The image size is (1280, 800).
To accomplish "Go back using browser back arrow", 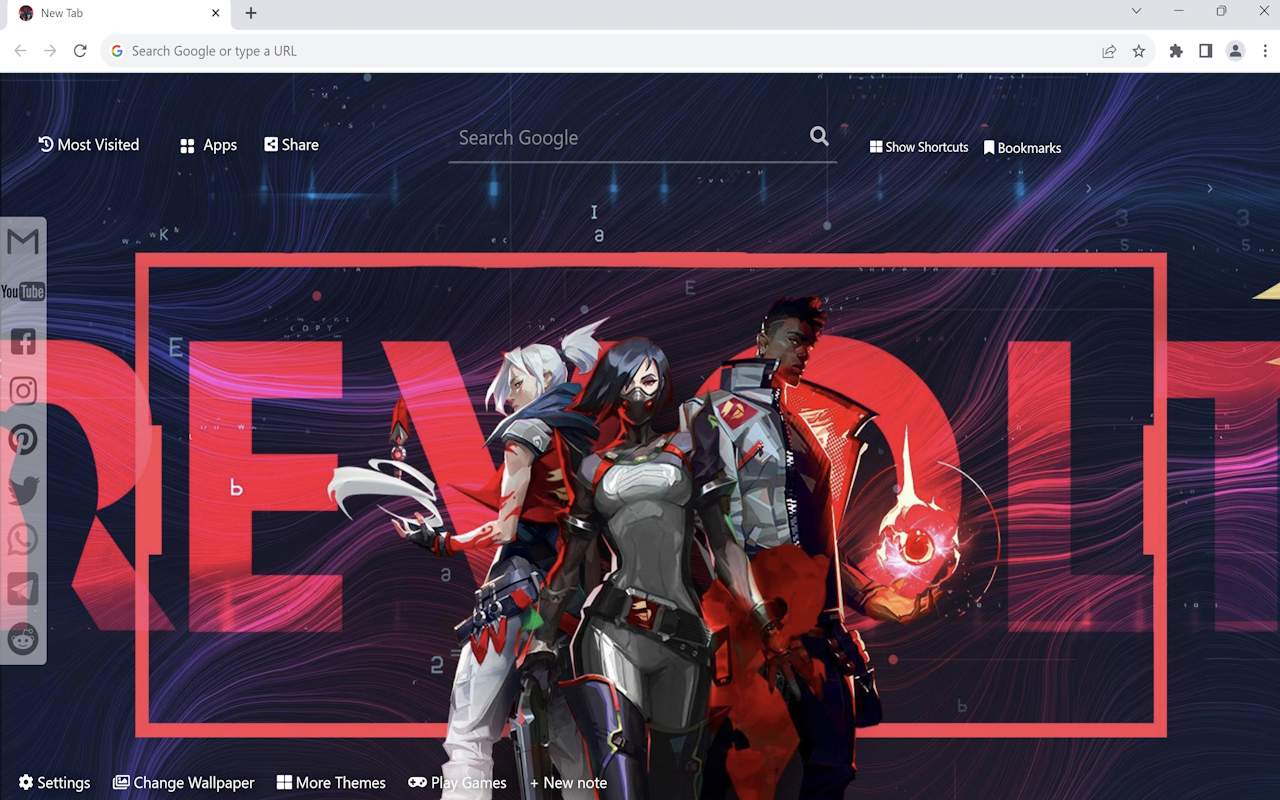I will (20, 51).
